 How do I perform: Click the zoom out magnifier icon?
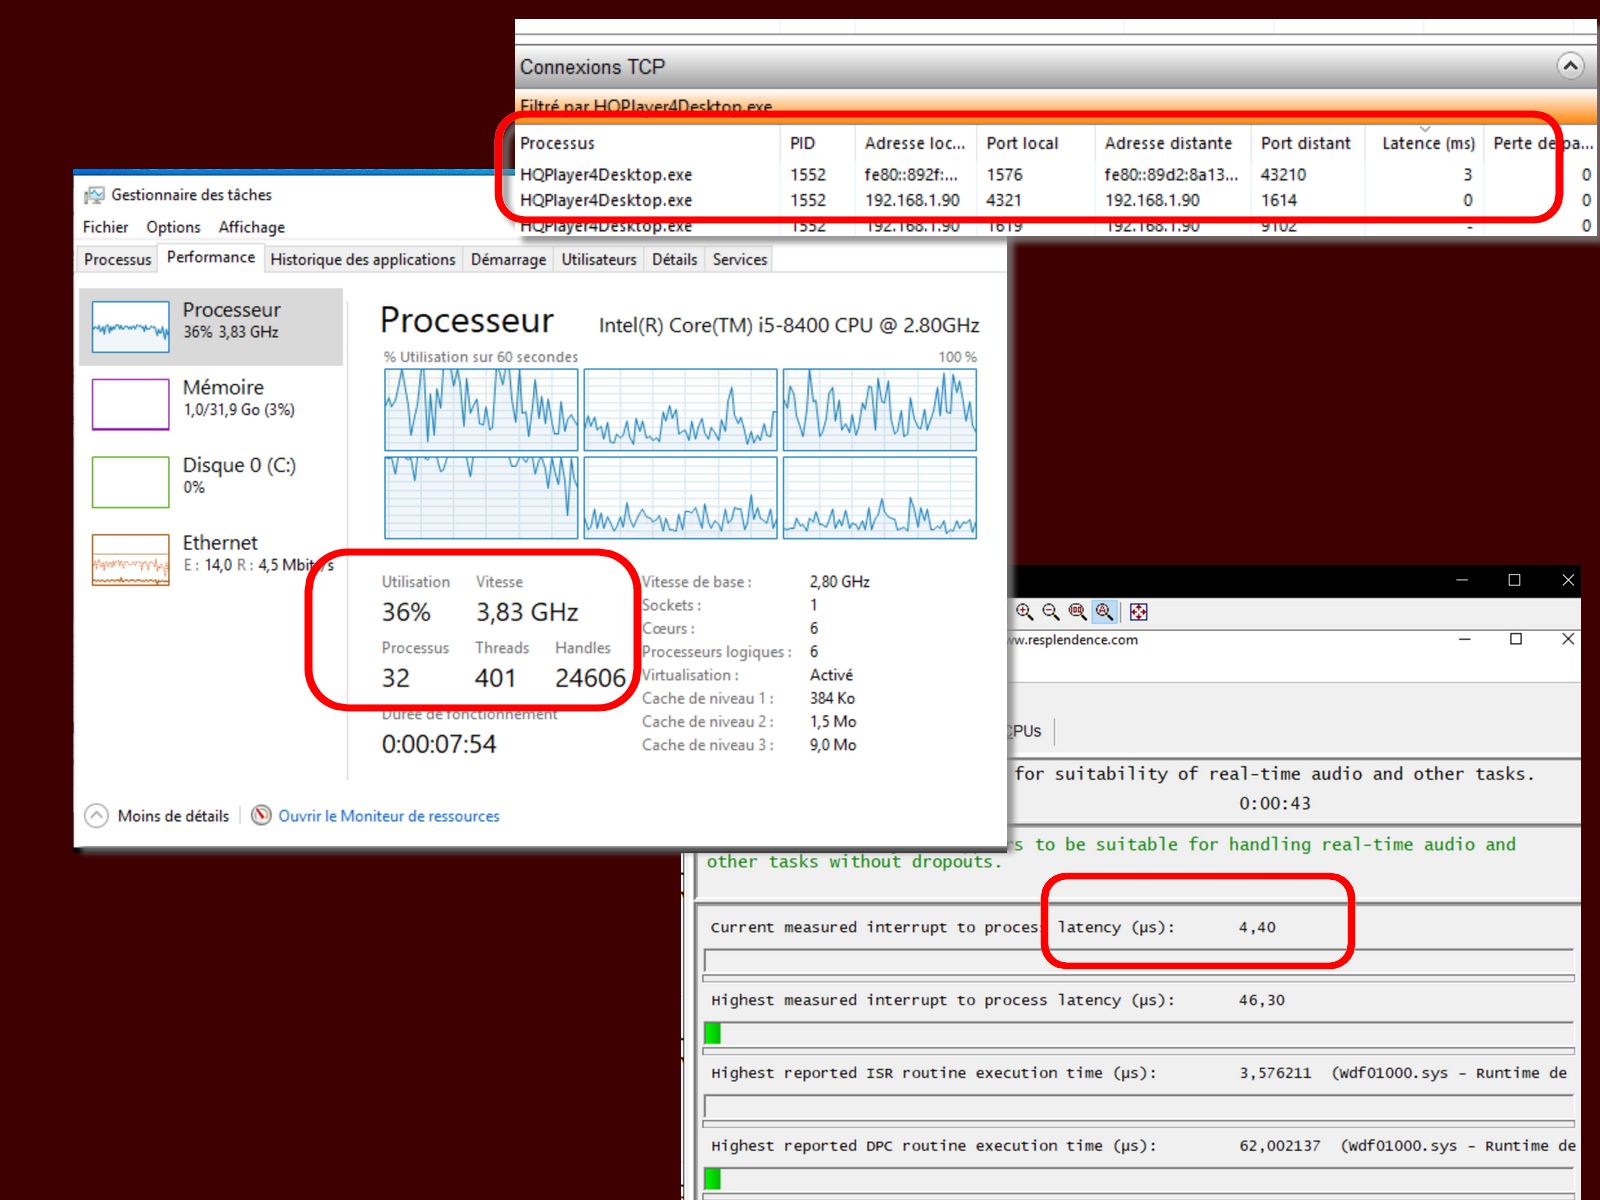1051,611
